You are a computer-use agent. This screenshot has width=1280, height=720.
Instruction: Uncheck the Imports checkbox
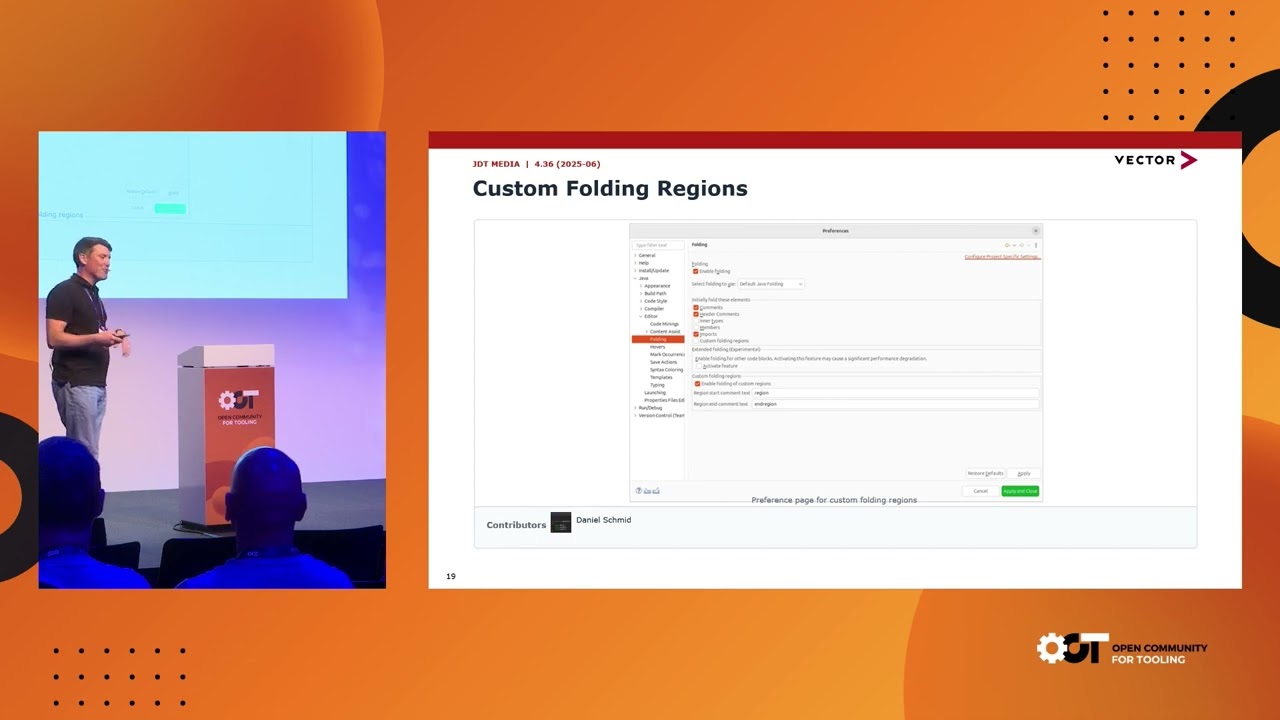(696, 334)
